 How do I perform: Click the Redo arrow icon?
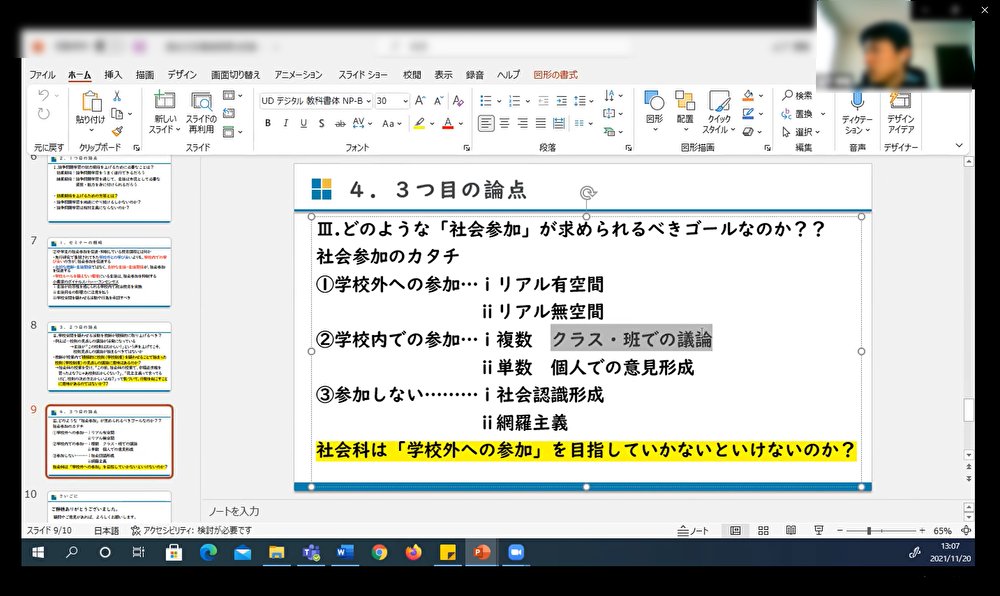point(43,114)
